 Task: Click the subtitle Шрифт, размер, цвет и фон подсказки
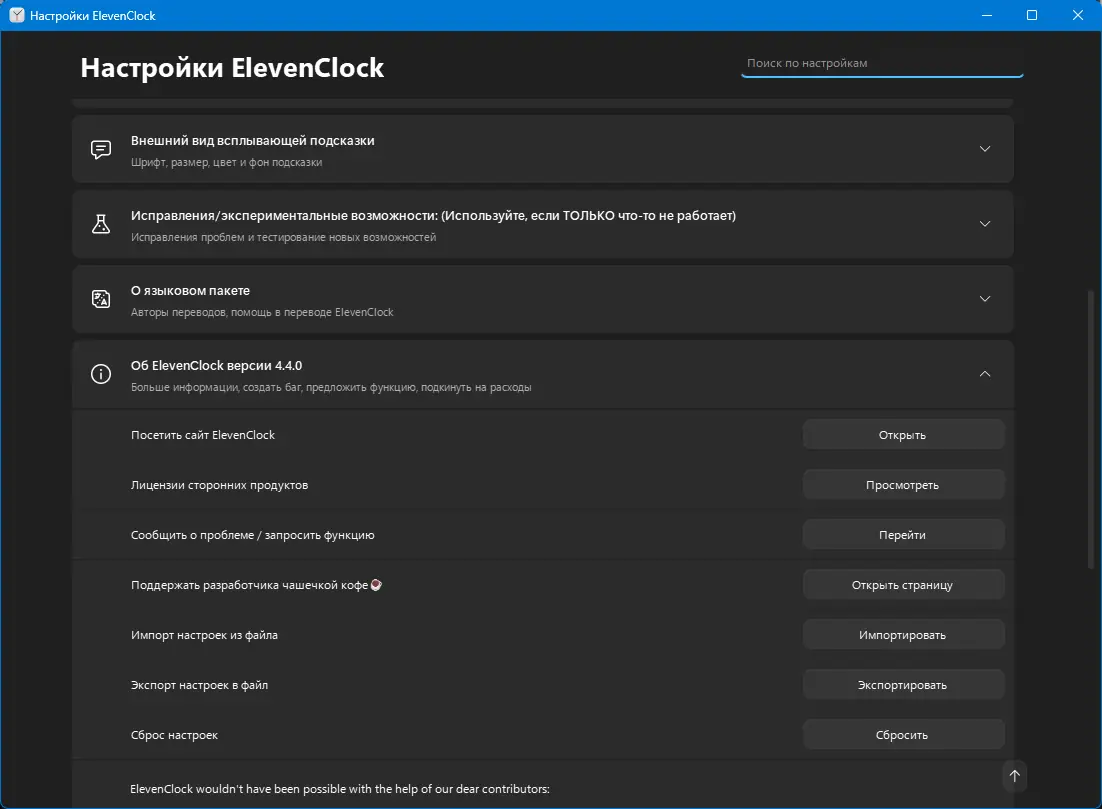coord(226,162)
